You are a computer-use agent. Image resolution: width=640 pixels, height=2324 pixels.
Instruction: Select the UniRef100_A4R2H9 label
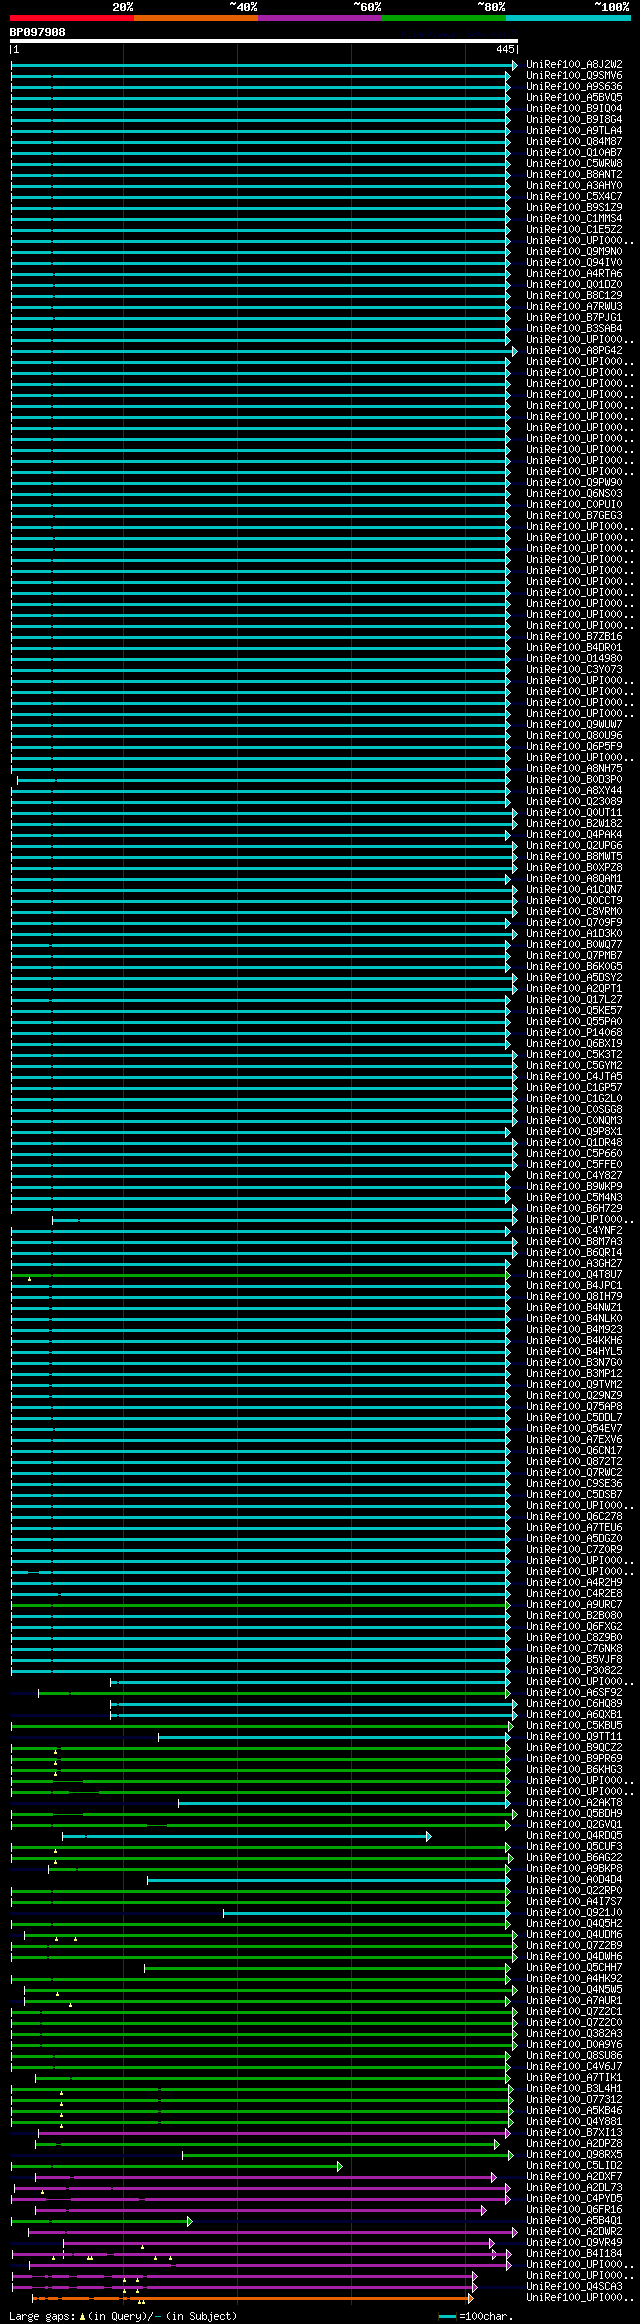click(574, 1583)
